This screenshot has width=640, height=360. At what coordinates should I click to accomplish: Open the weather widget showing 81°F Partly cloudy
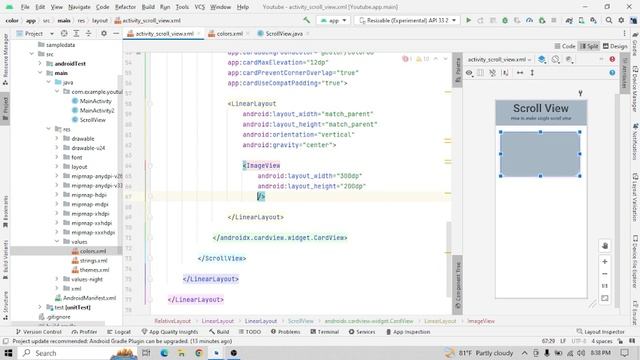(480, 353)
